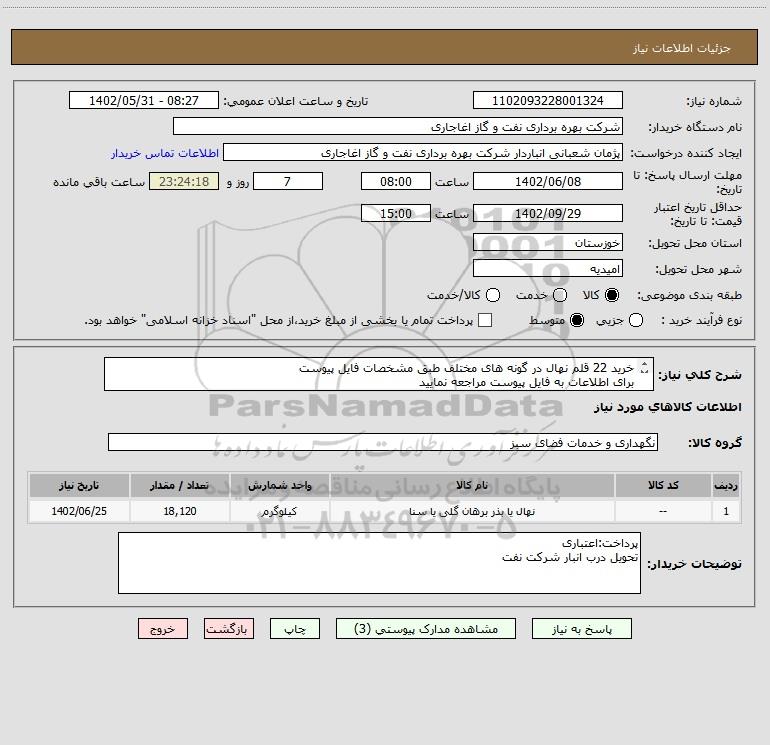Click the description box scroll arrows
The height and width of the screenshot is (745, 770).
(645, 368)
